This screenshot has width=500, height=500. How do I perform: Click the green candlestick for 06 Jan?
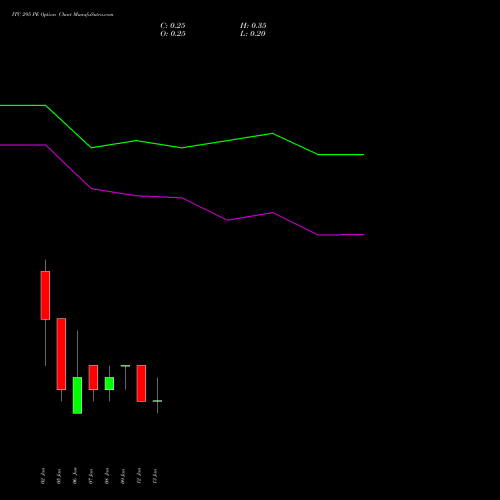click(77, 395)
